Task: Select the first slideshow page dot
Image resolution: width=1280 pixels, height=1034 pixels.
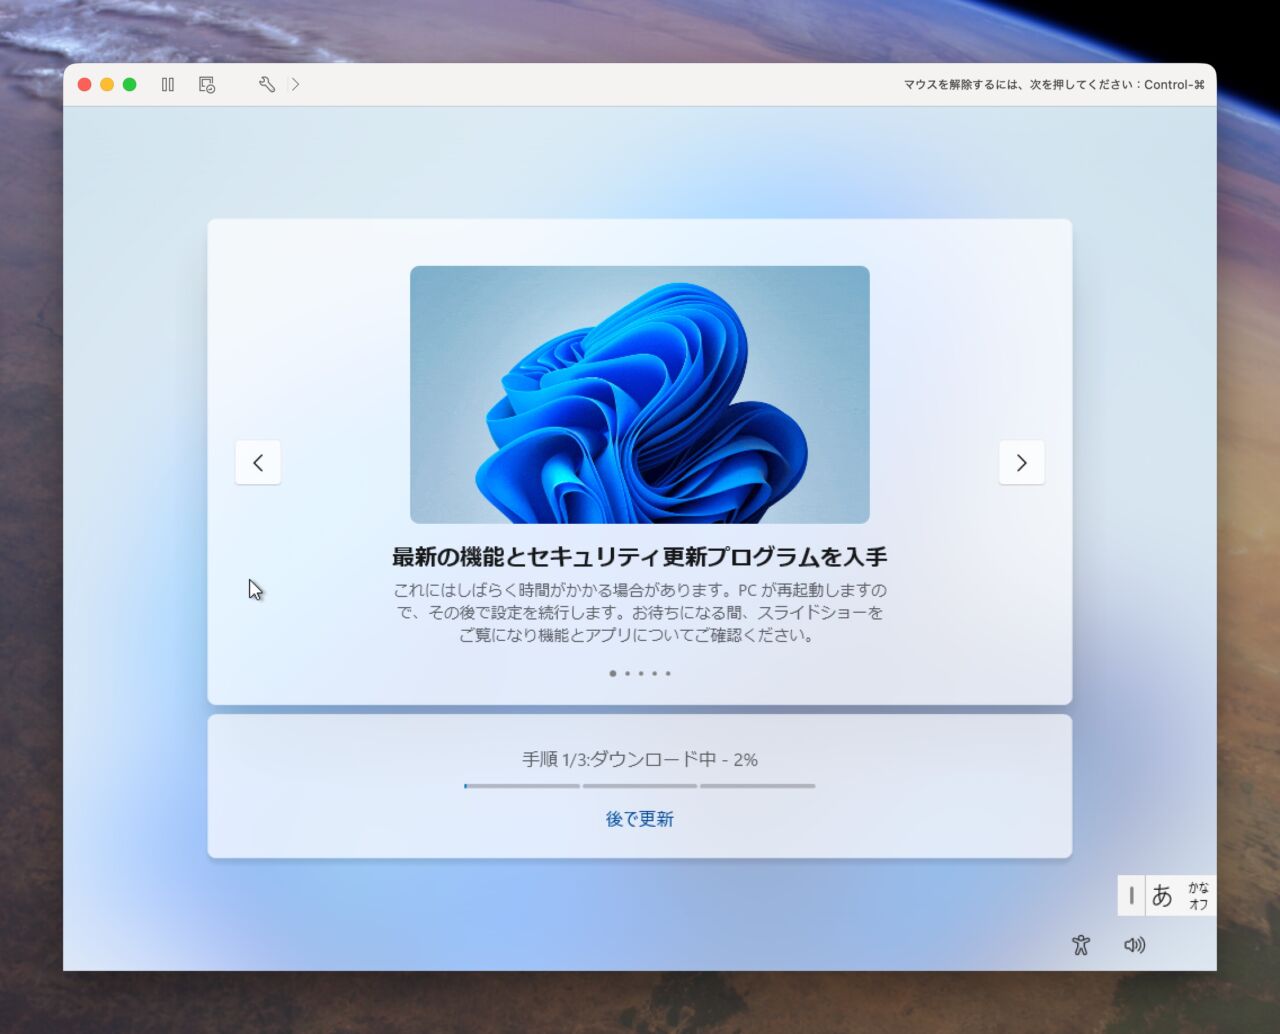Action: click(x=613, y=673)
